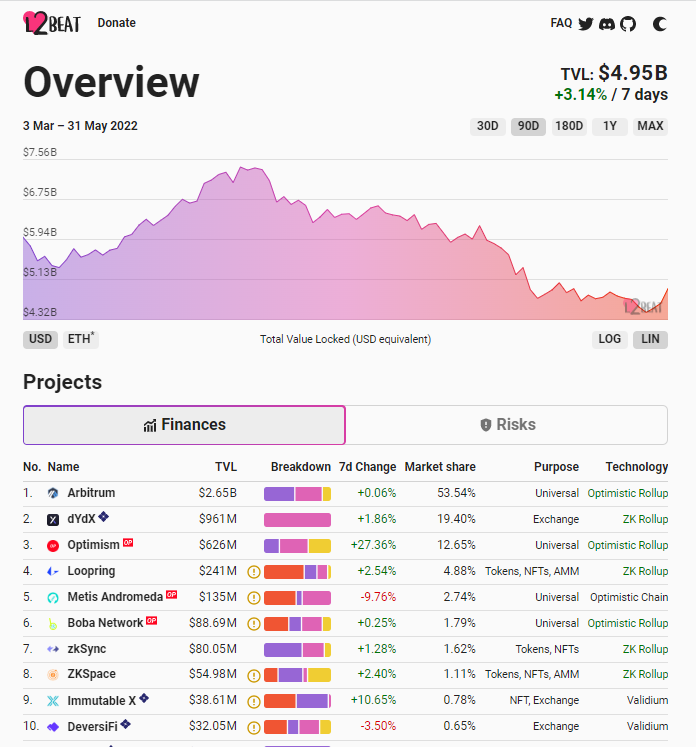Click DeversiFi's $32.05M TVL value
Image resolution: width=696 pixels, height=747 pixels.
coord(212,727)
